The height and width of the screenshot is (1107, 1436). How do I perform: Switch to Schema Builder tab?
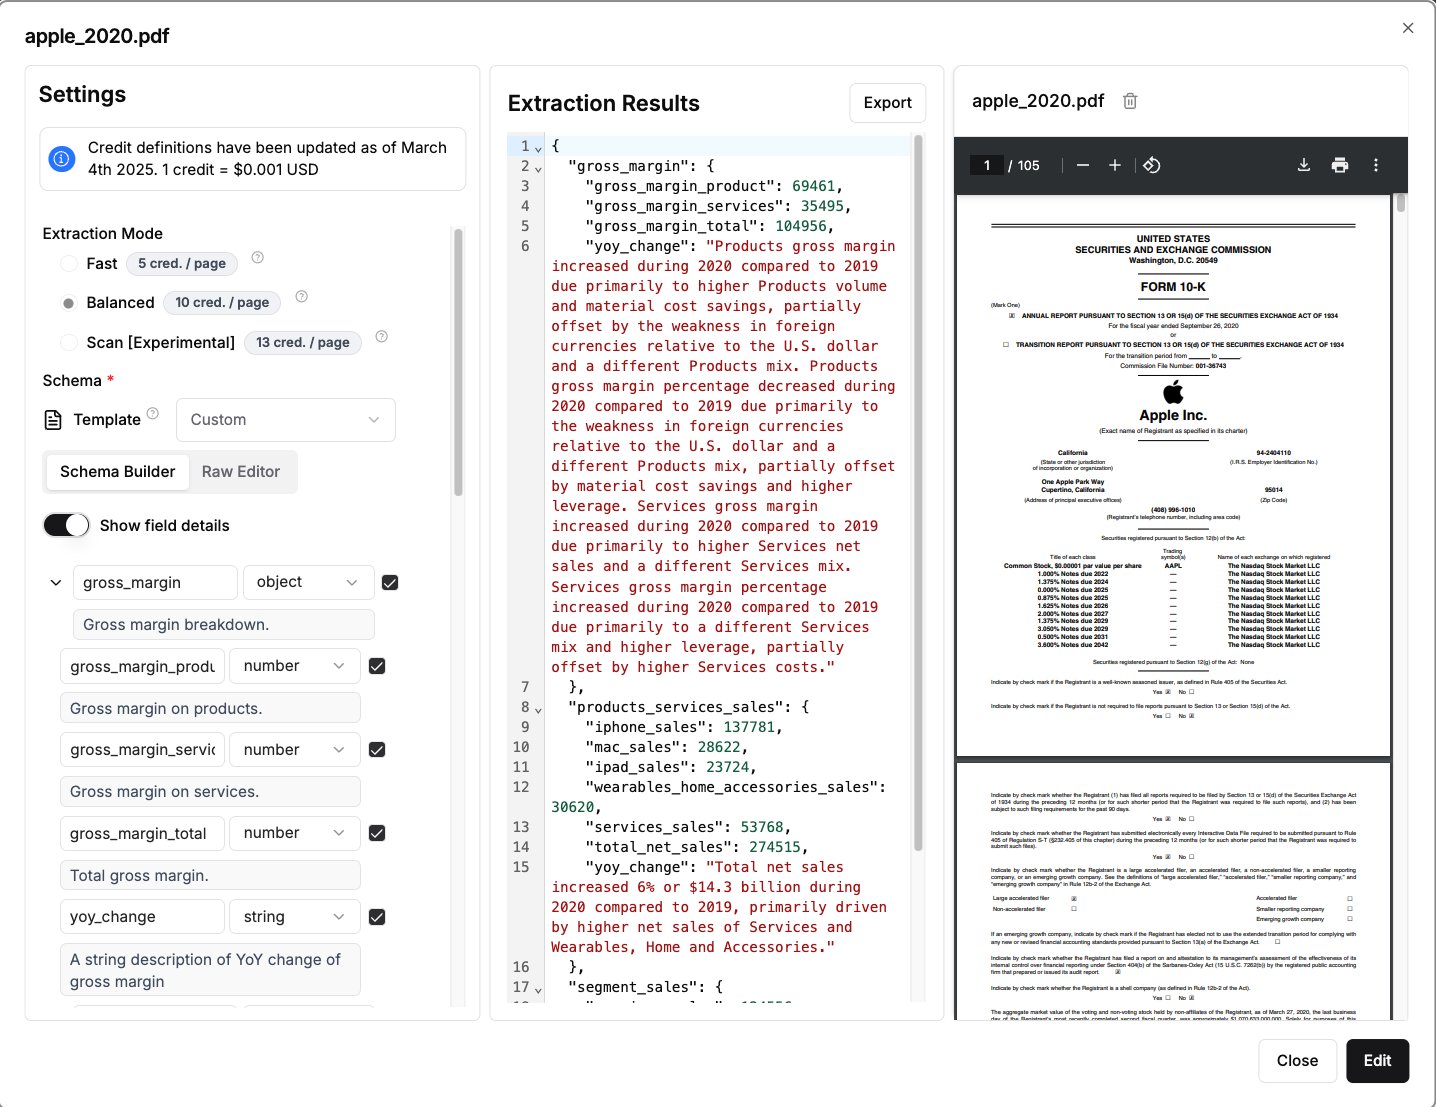[117, 472]
